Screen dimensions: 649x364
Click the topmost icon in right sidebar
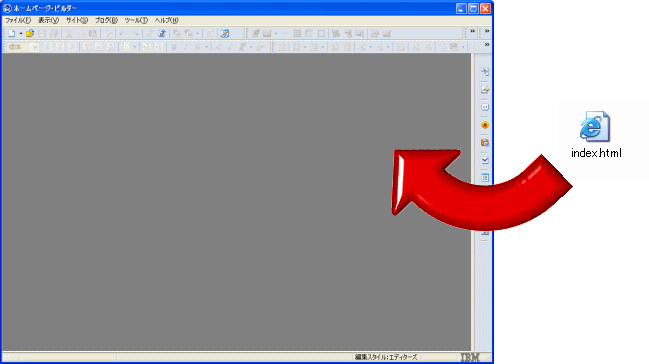pyautogui.click(x=485, y=72)
